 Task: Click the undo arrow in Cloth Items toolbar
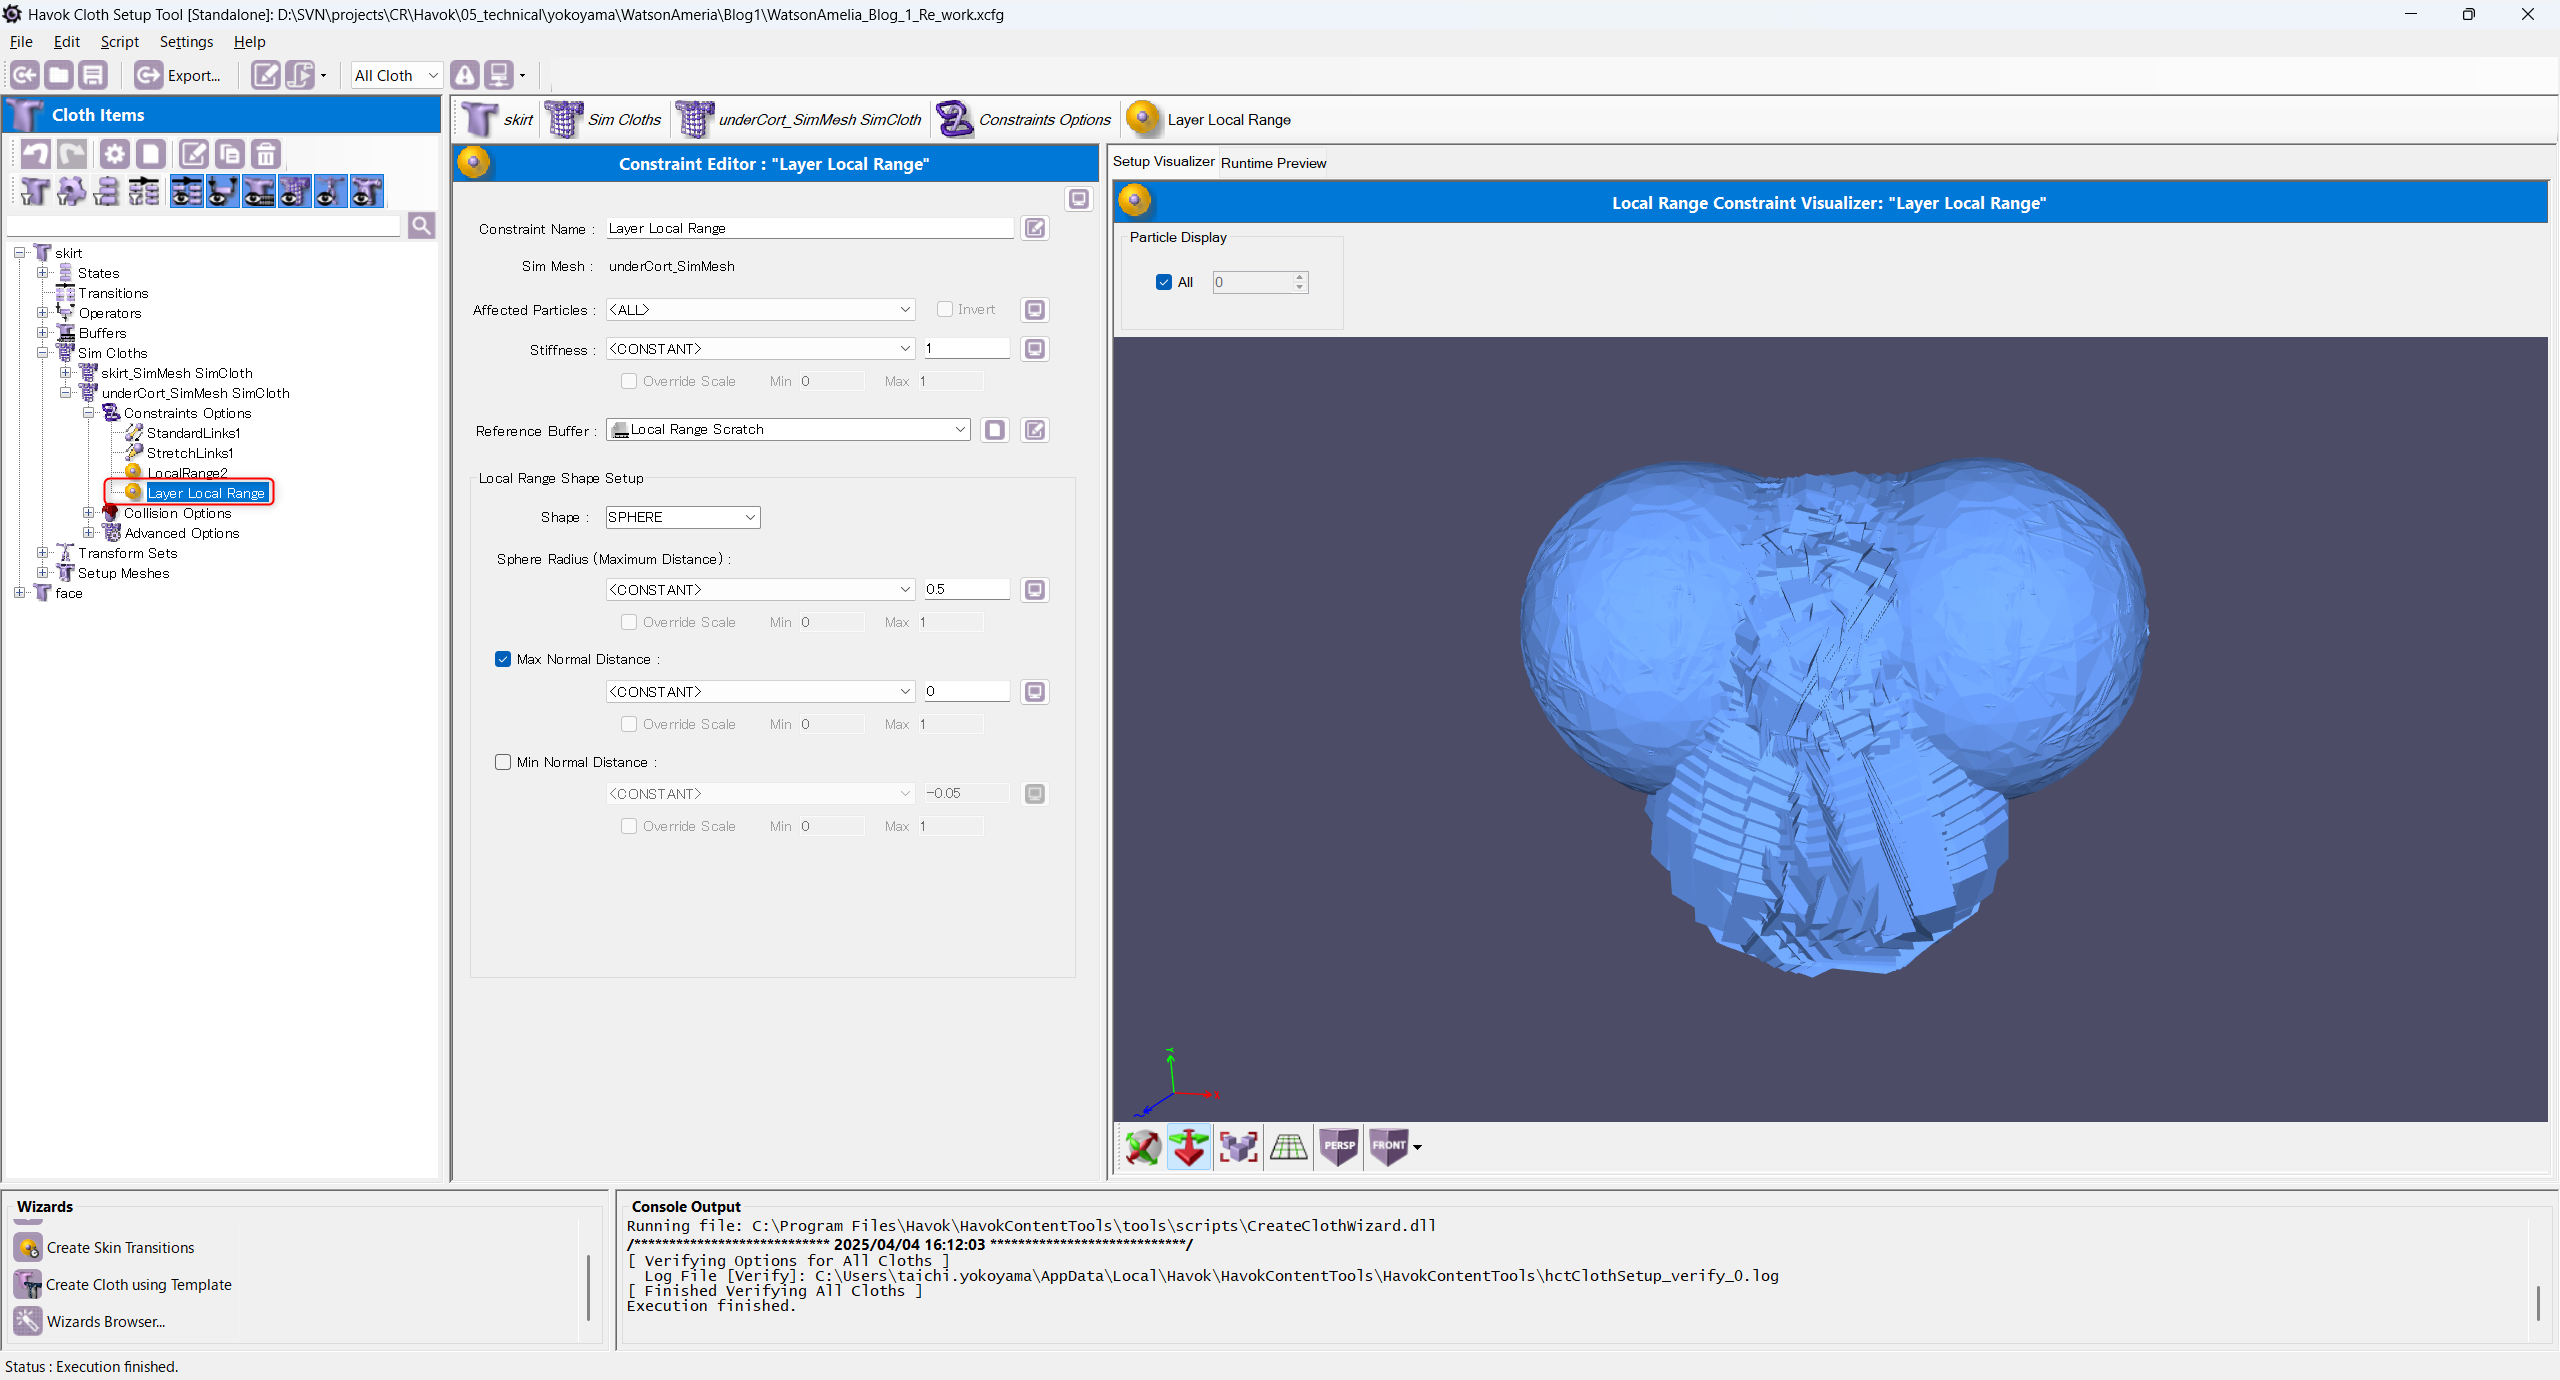click(x=36, y=154)
